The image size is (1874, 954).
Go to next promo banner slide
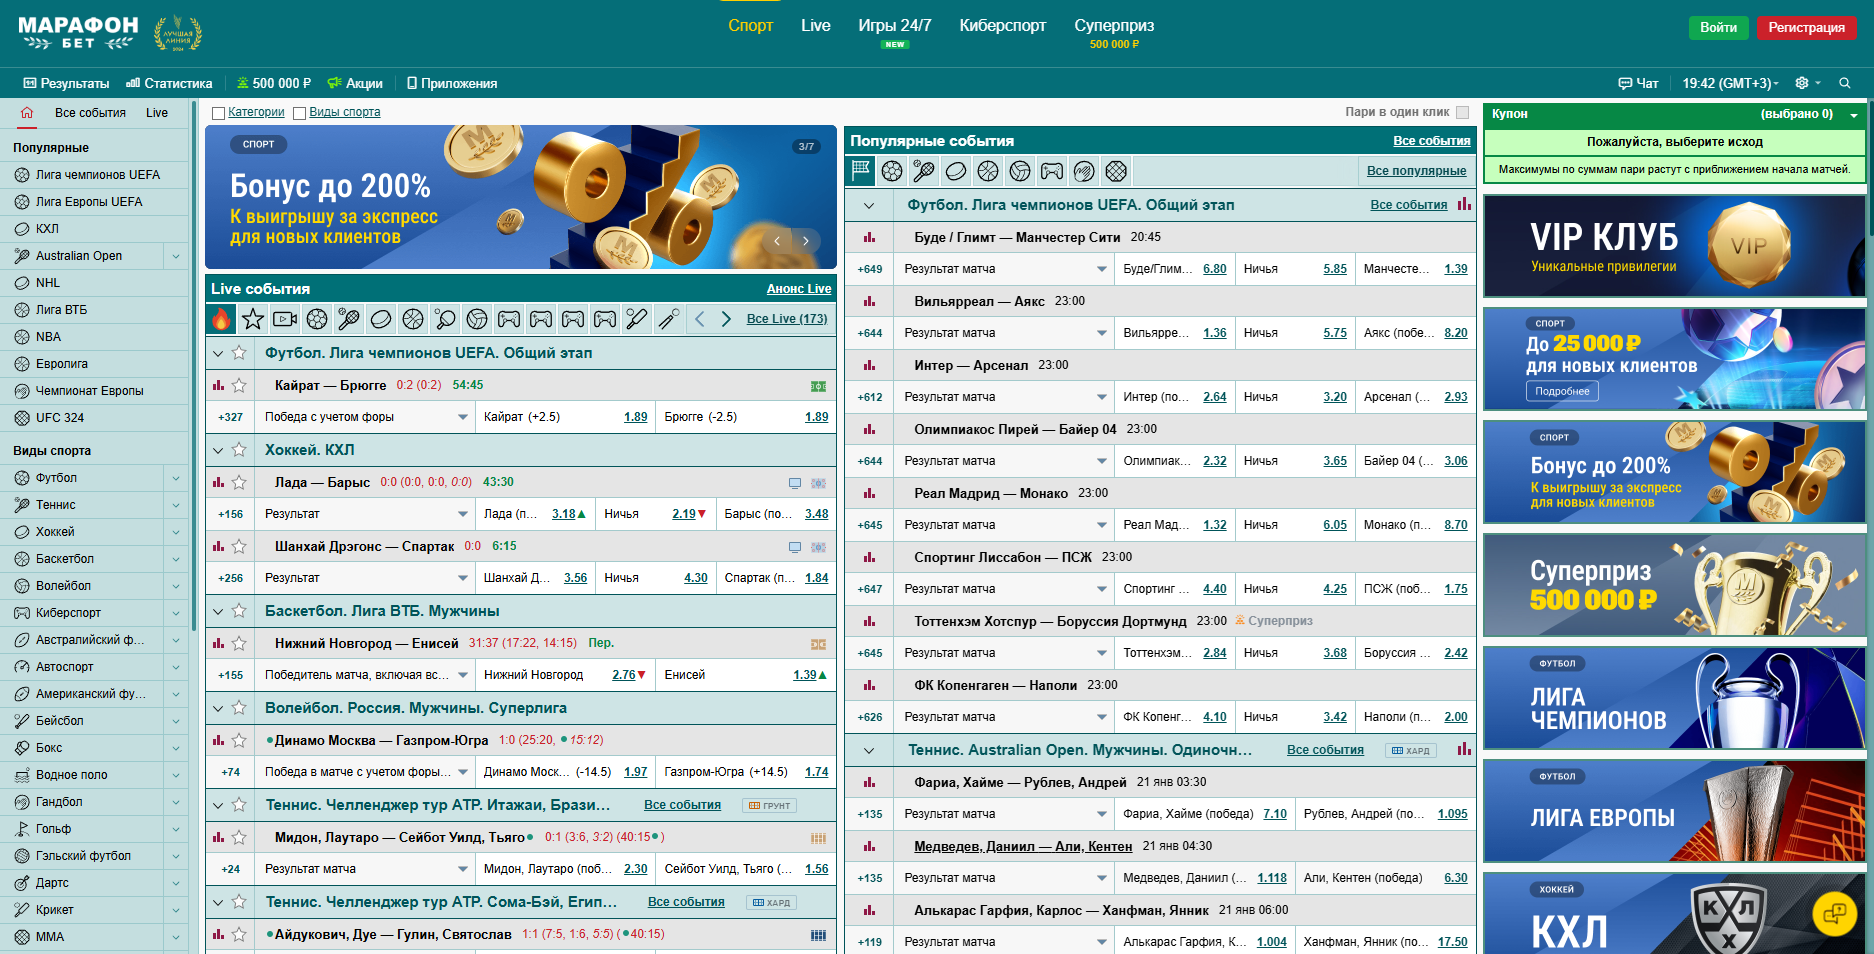pos(806,241)
